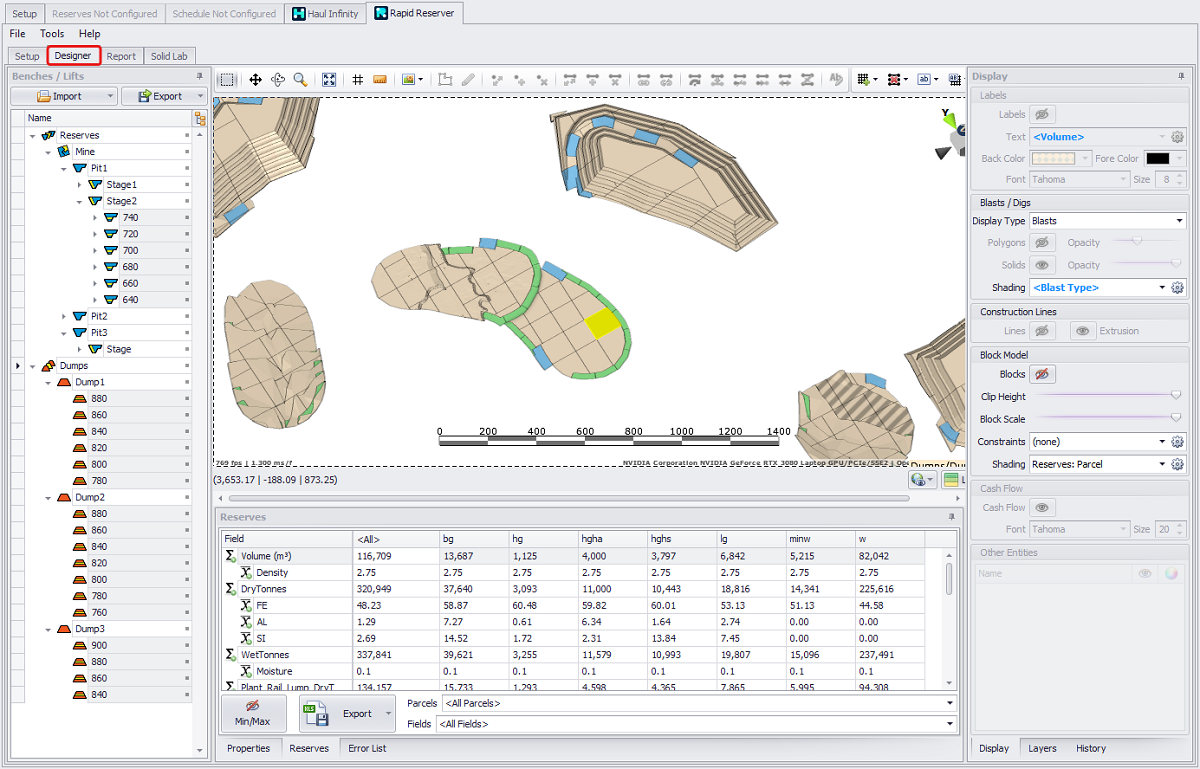Toggle the grid display icon
This screenshot has width=1200, height=769.
(358, 80)
